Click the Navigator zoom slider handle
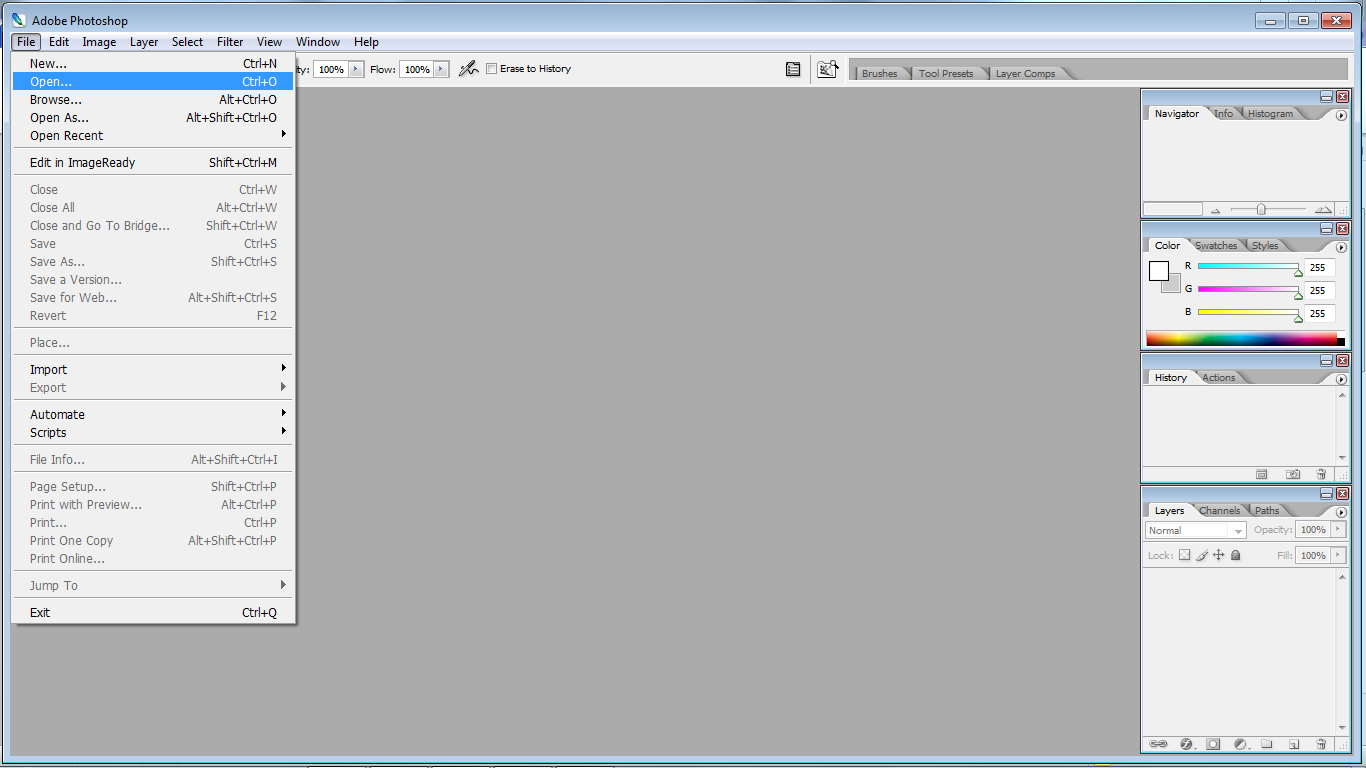This screenshot has width=1366, height=768. click(1261, 209)
